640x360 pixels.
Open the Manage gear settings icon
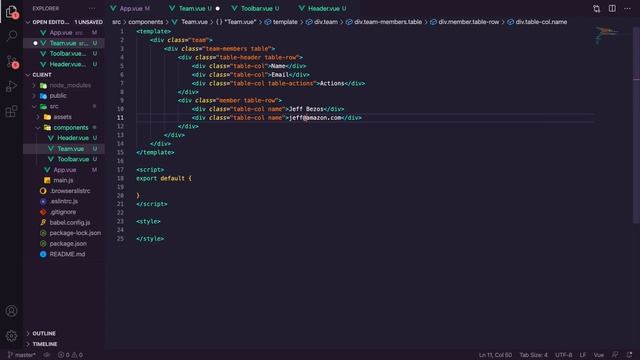tap(11, 336)
